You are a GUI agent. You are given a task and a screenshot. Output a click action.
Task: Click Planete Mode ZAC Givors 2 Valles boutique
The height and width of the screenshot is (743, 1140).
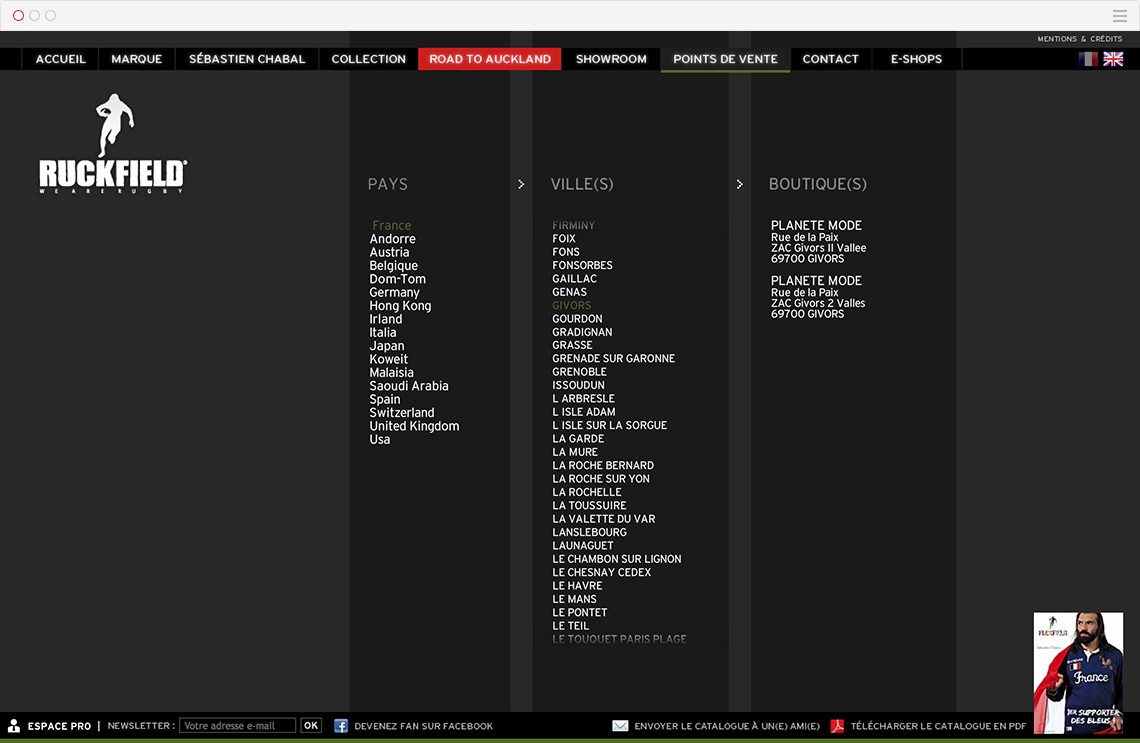(818, 297)
